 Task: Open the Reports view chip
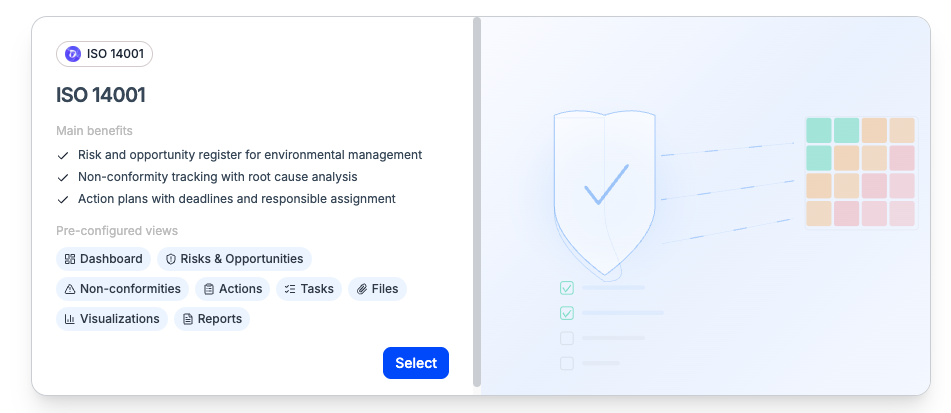coord(212,319)
